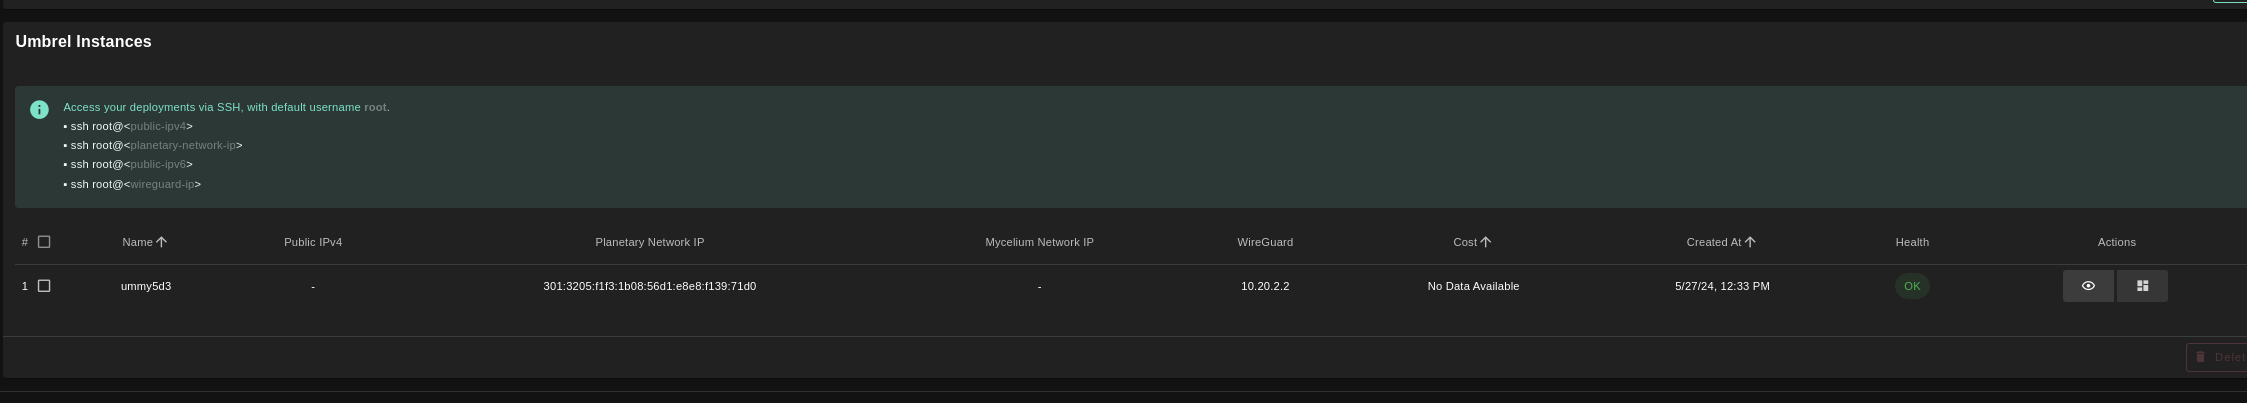Click the Planetary Network IP column header
Image resolution: width=2247 pixels, height=403 pixels.
(x=649, y=242)
